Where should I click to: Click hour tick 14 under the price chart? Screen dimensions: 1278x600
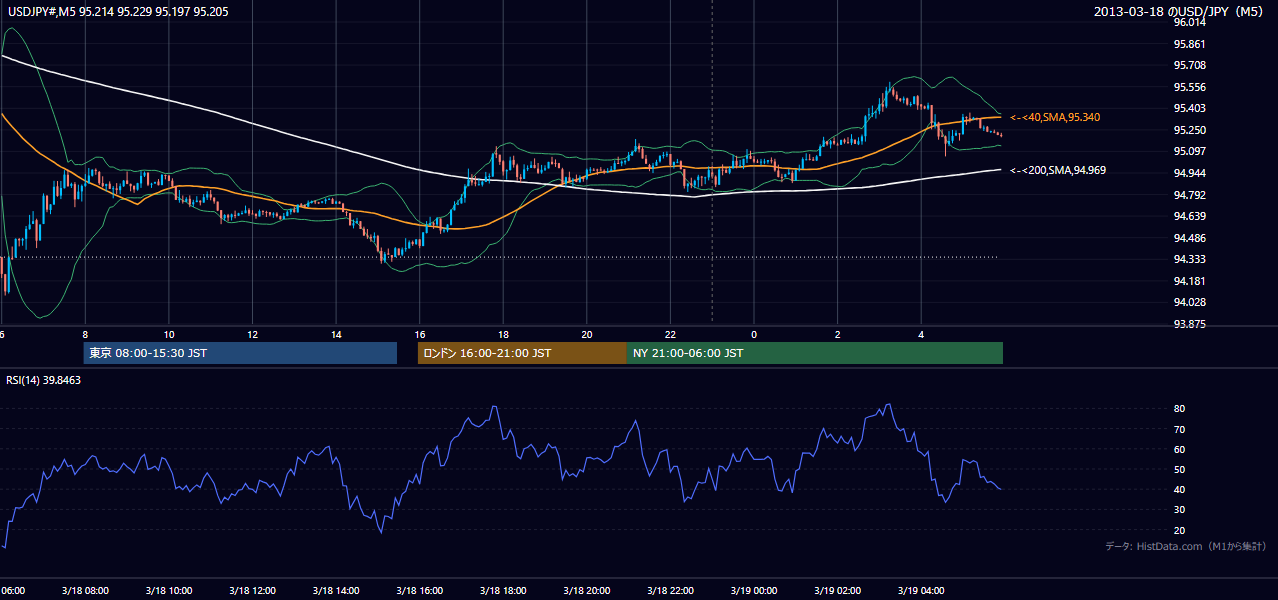tap(336, 334)
